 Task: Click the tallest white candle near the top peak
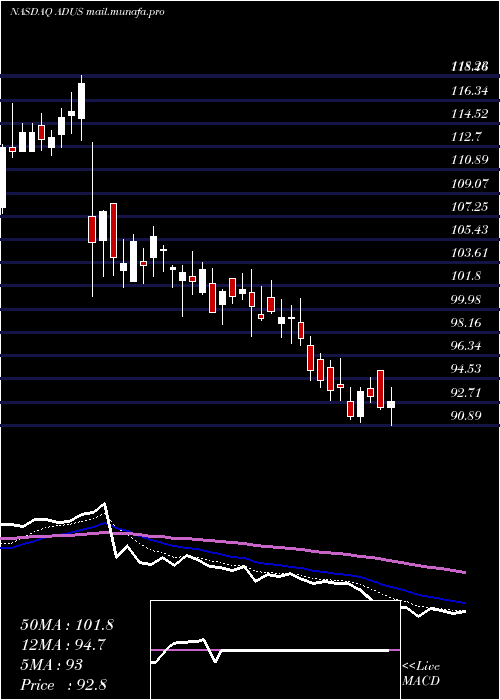click(x=81, y=101)
